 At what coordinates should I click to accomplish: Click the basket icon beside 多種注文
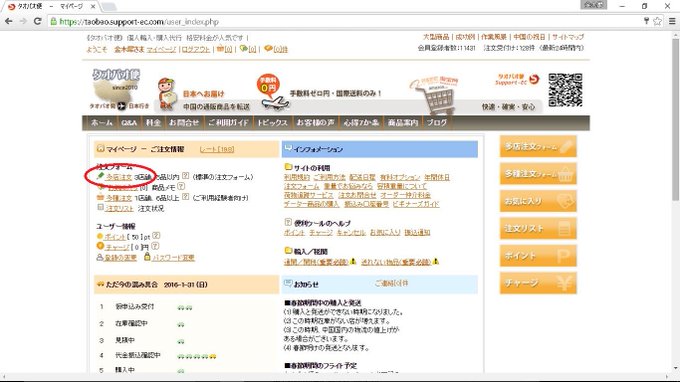coord(100,197)
